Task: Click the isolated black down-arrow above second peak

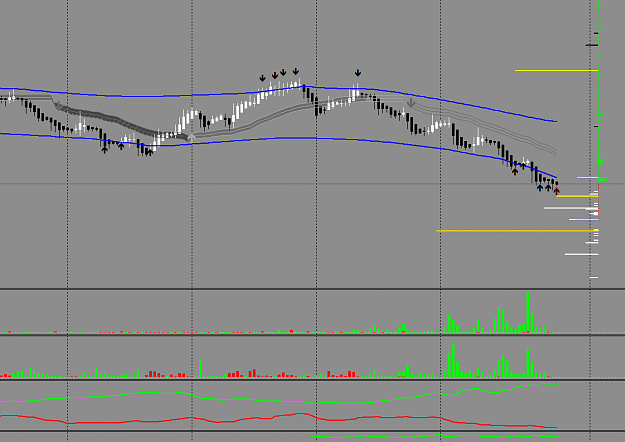Action: pyautogui.click(x=358, y=73)
